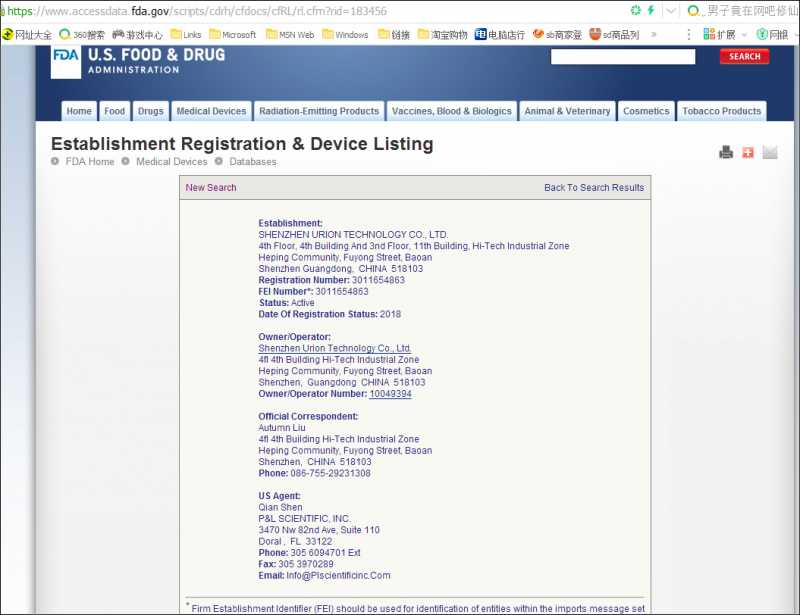
Task: Focus the FDA site search field
Action: pyautogui.click(x=623, y=57)
